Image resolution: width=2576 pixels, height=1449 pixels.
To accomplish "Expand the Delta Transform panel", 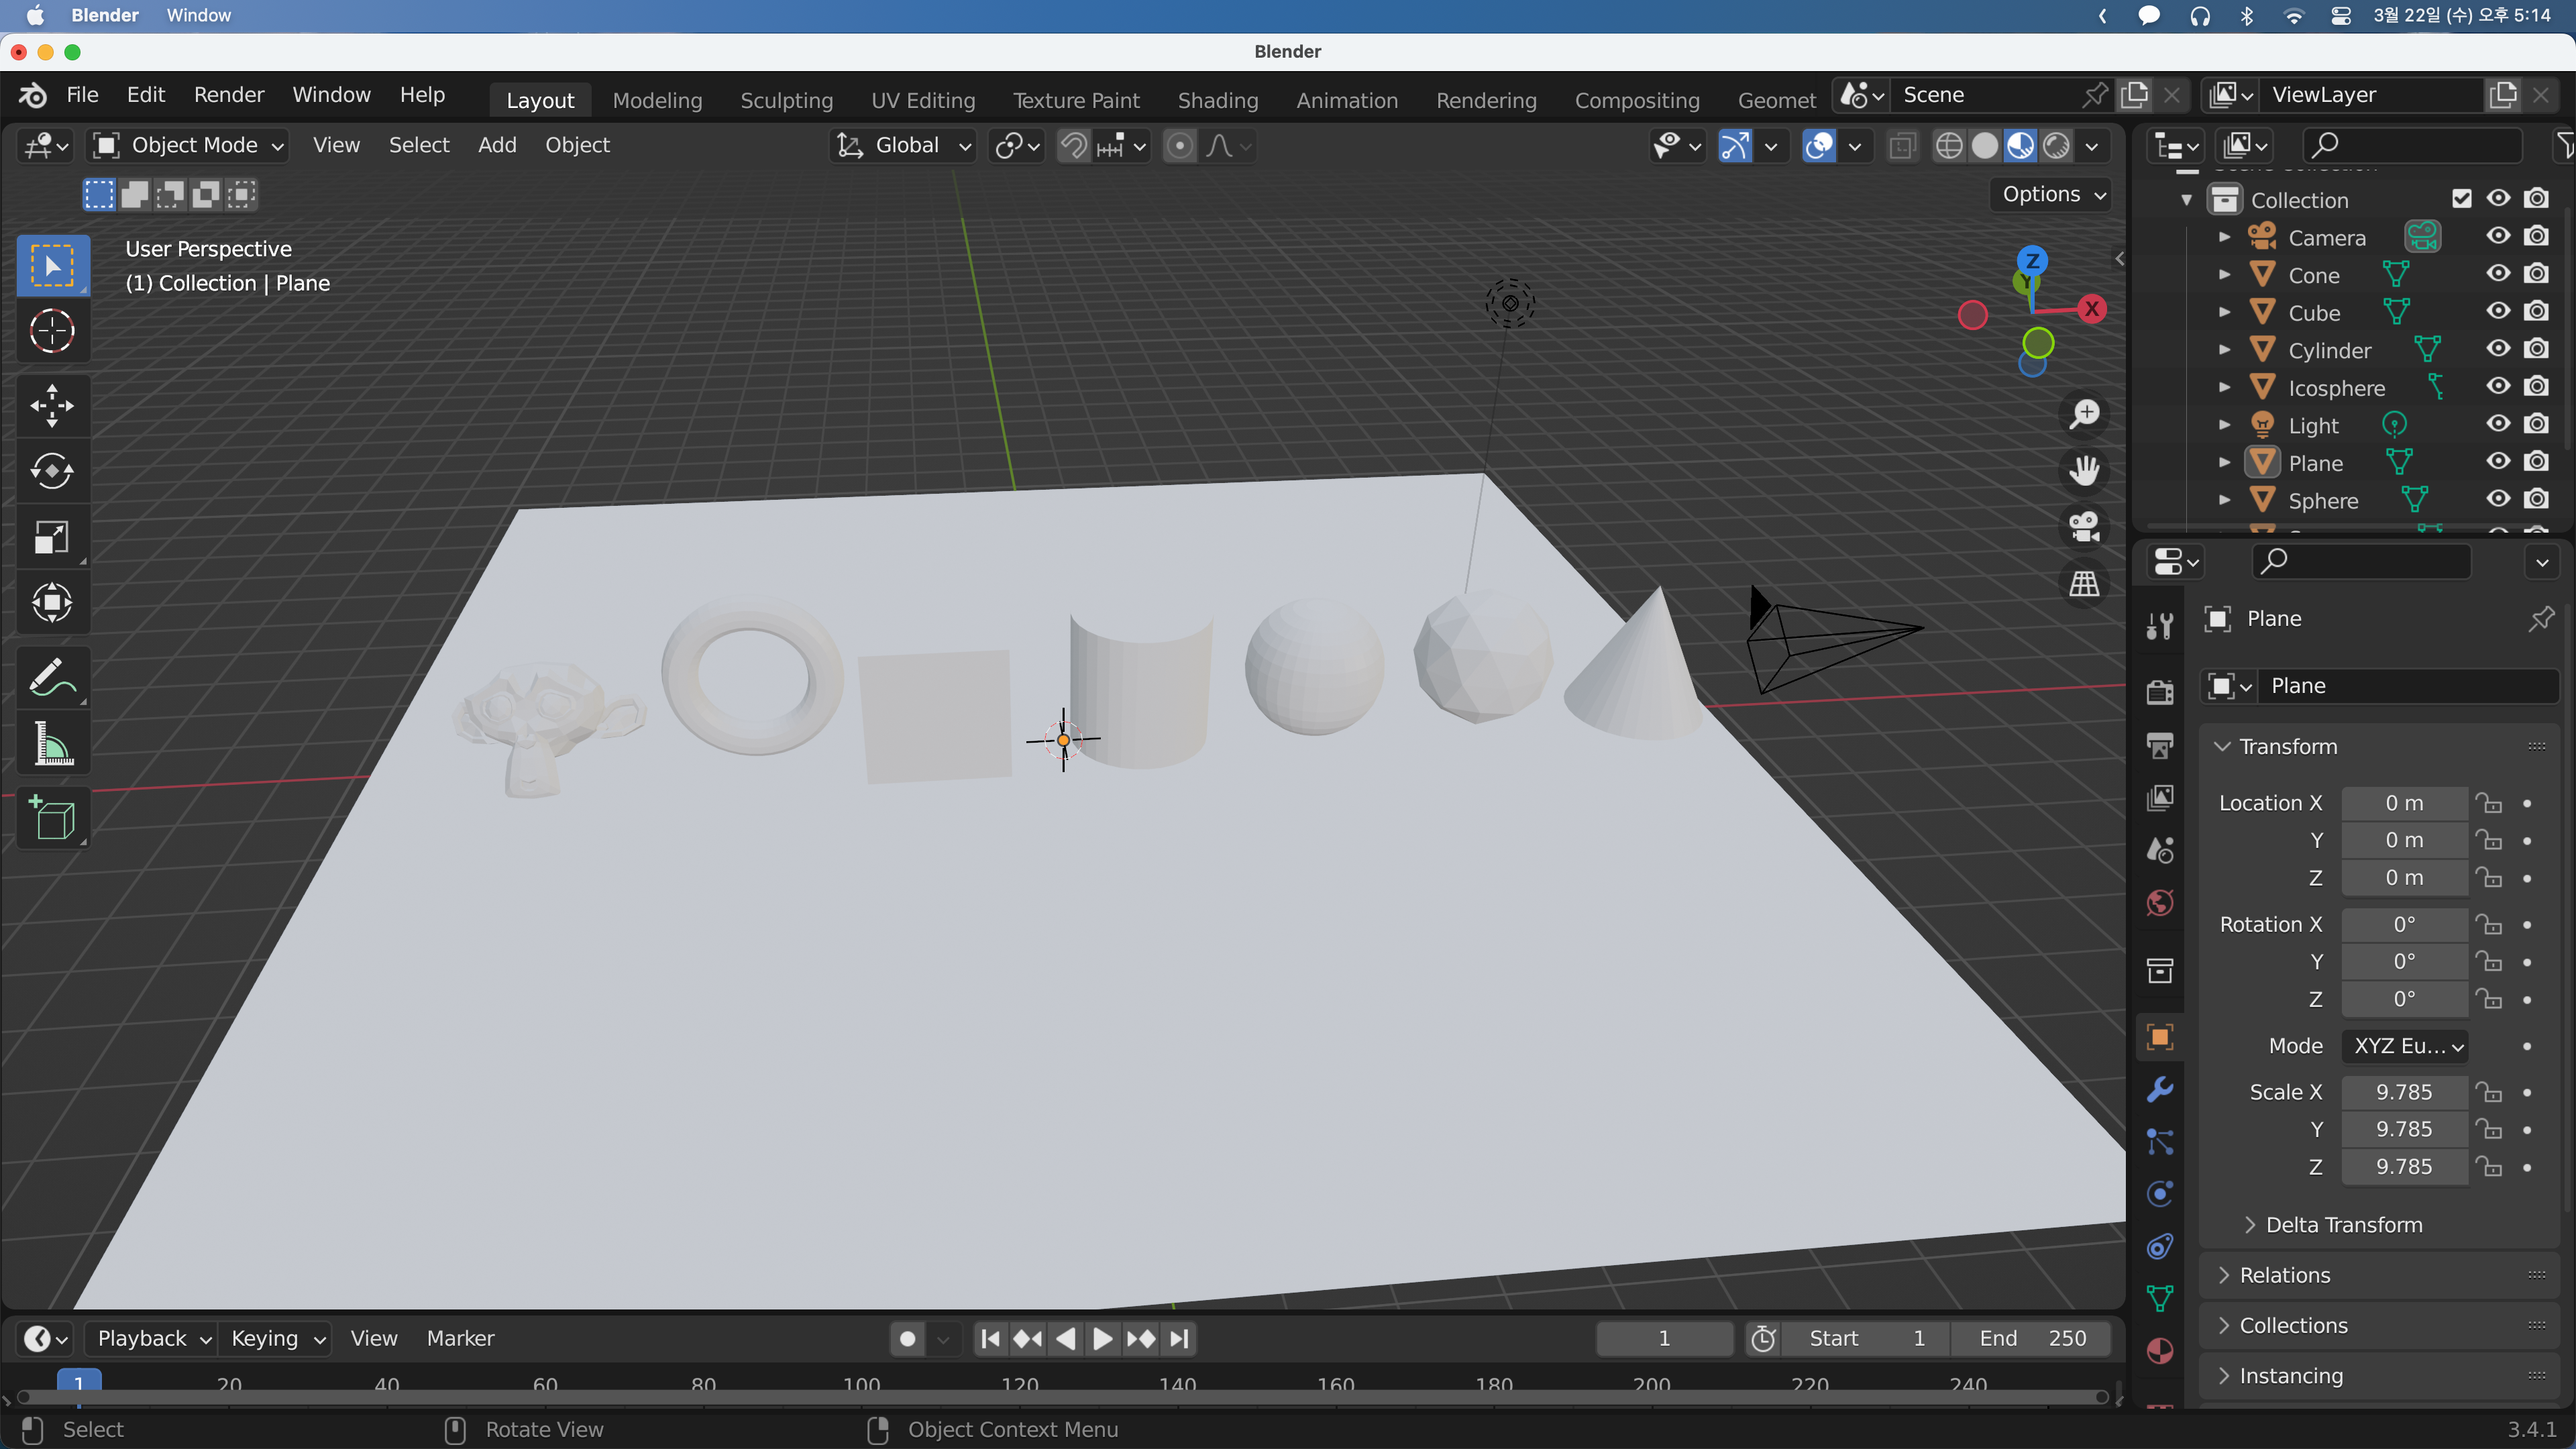I will point(2249,1225).
